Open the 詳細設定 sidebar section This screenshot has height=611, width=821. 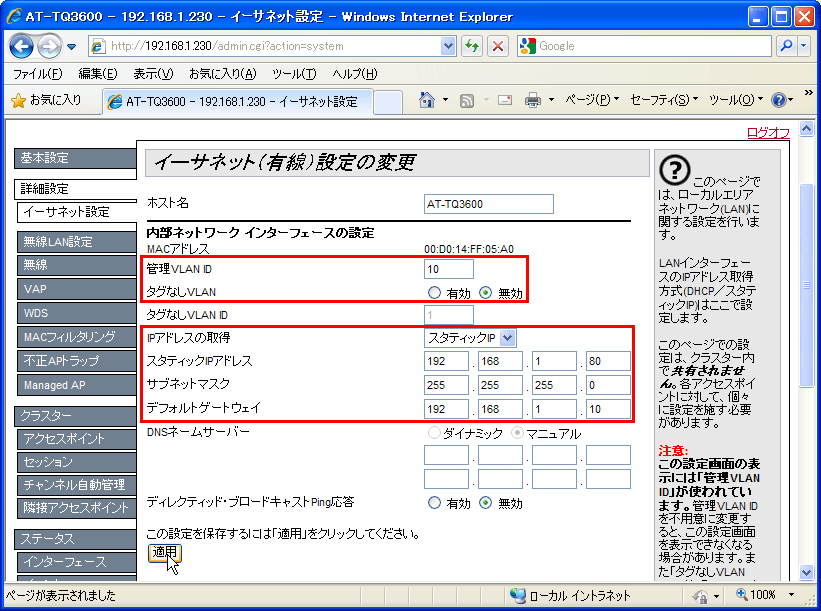pos(75,188)
